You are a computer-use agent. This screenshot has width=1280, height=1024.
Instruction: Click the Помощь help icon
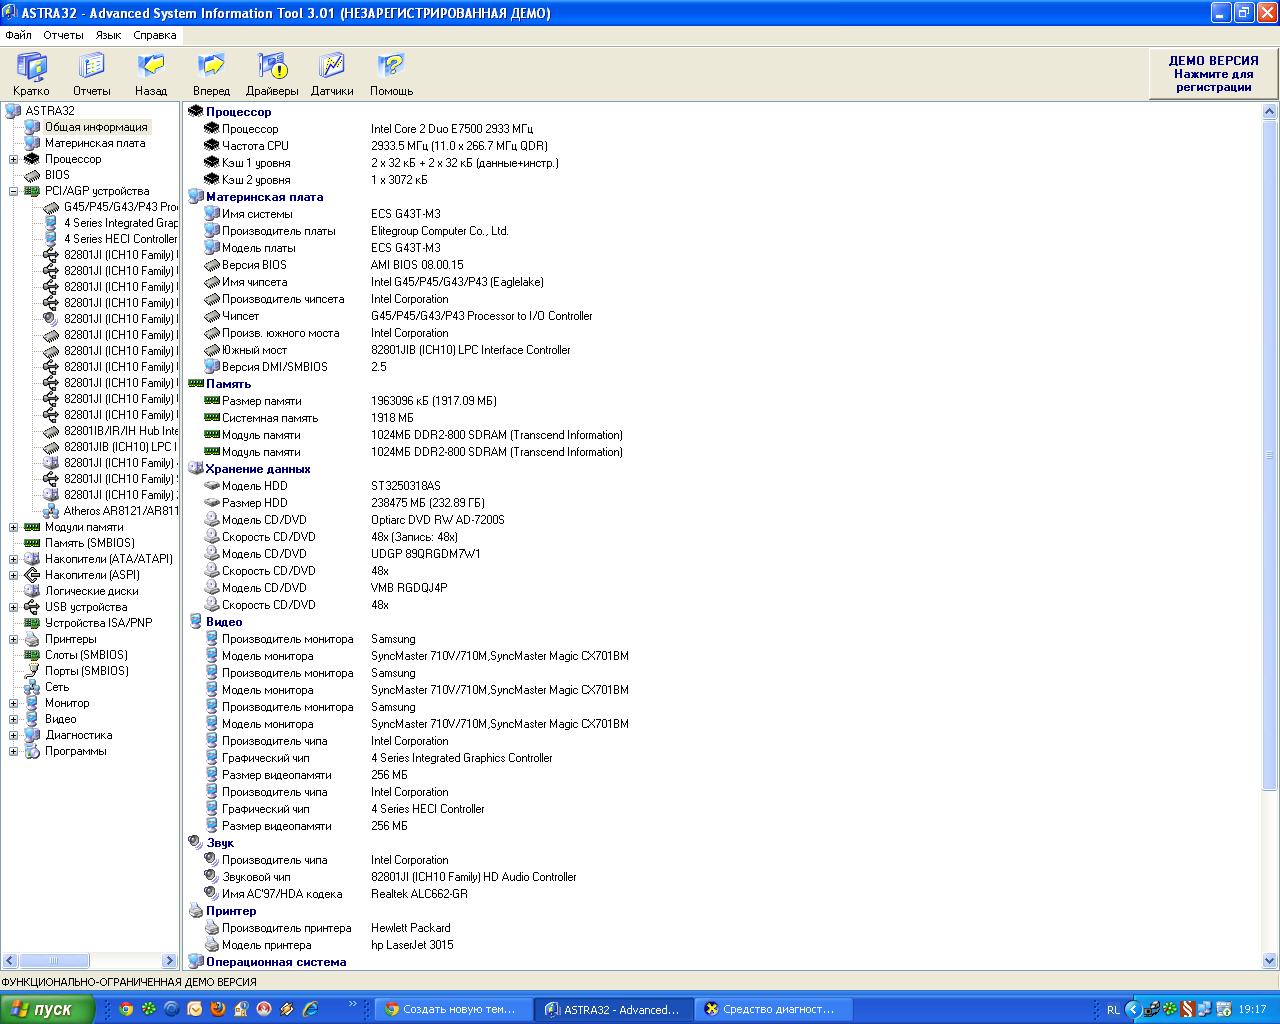(x=391, y=67)
